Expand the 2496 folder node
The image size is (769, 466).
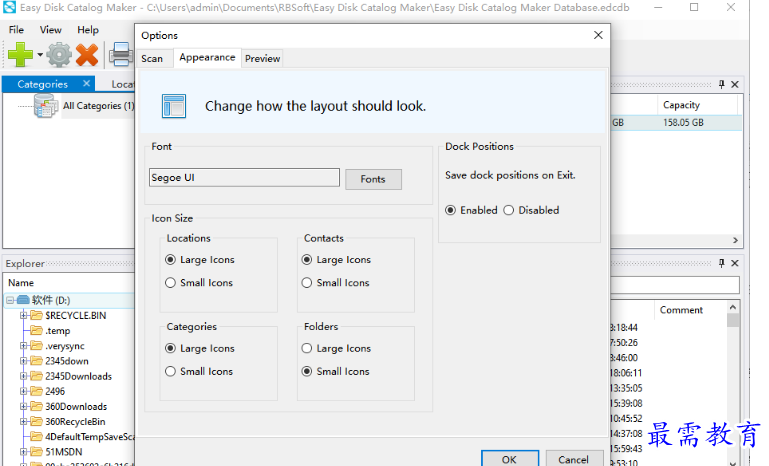coord(23,391)
